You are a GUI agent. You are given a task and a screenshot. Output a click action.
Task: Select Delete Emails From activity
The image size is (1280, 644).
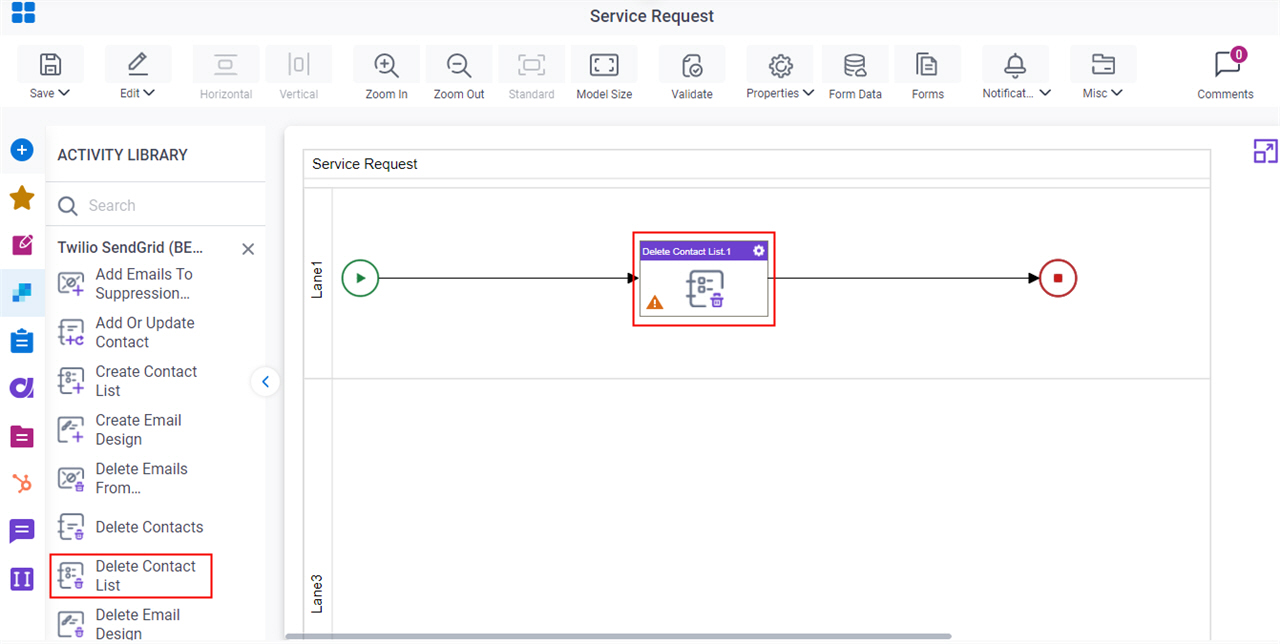[130, 478]
